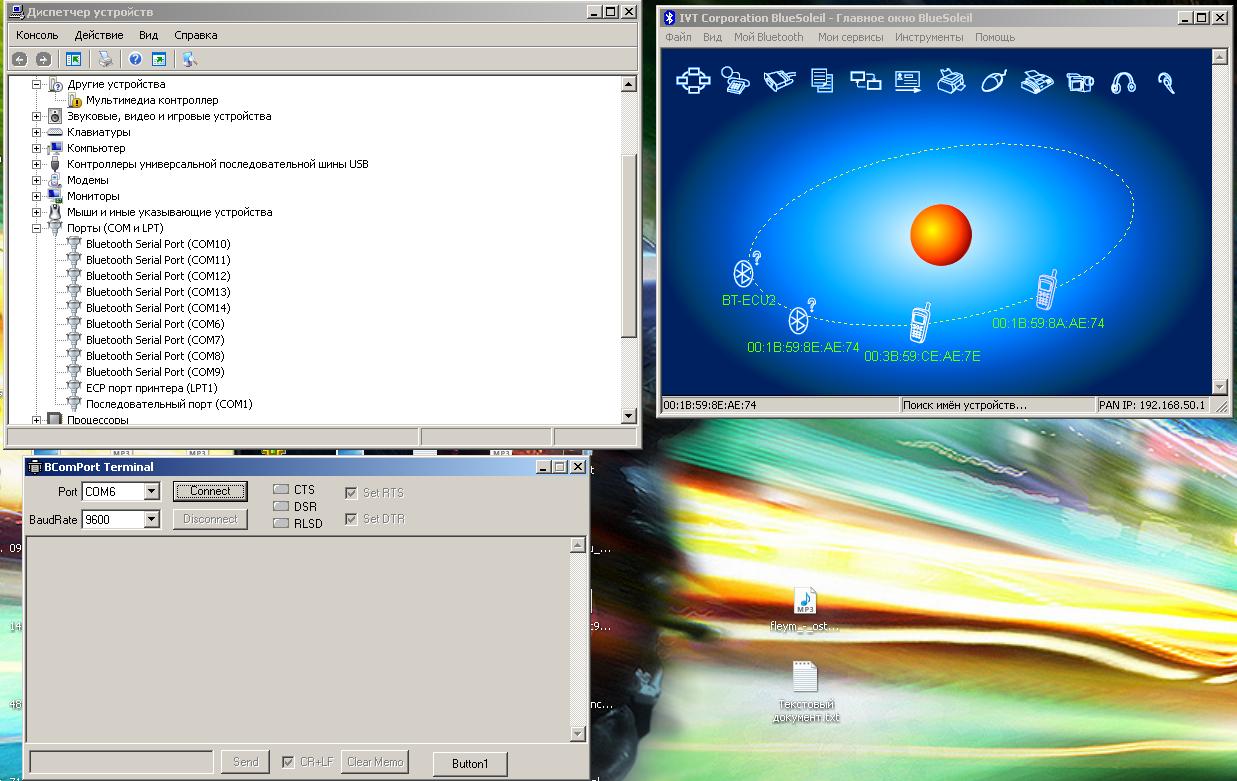Click the scan for hardware changes icon
The width and height of the screenshot is (1237, 781).
point(189,59)
